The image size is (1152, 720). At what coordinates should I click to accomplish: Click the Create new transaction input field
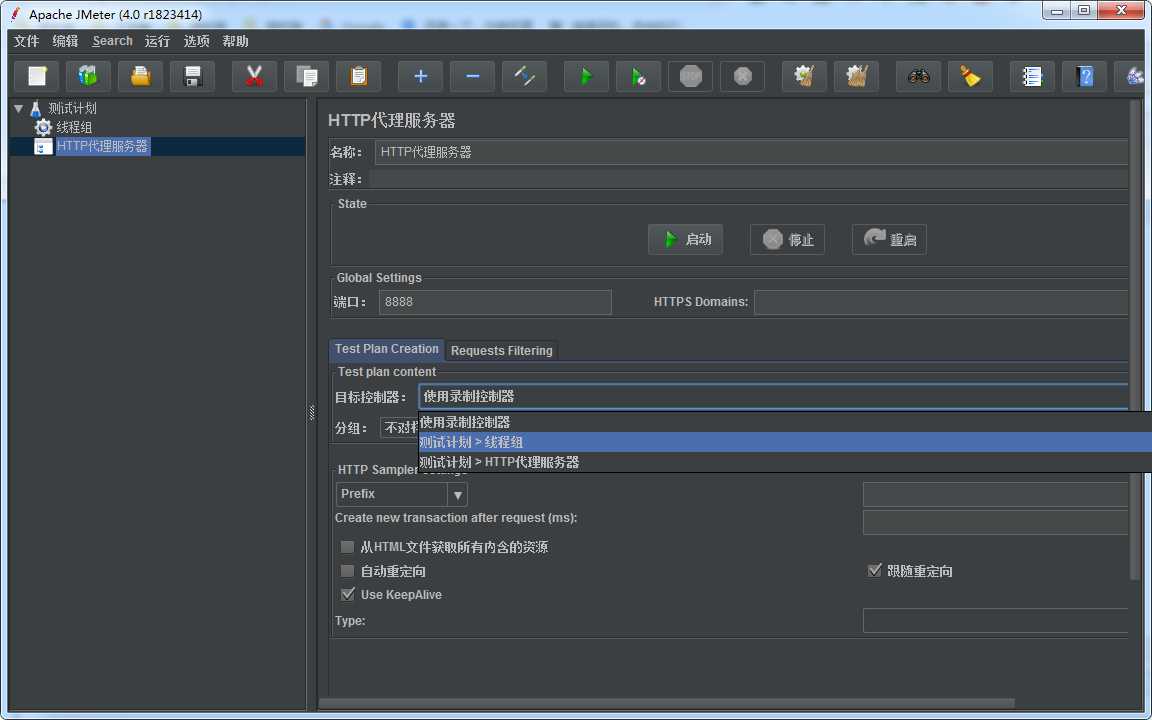tap(996, 522)
